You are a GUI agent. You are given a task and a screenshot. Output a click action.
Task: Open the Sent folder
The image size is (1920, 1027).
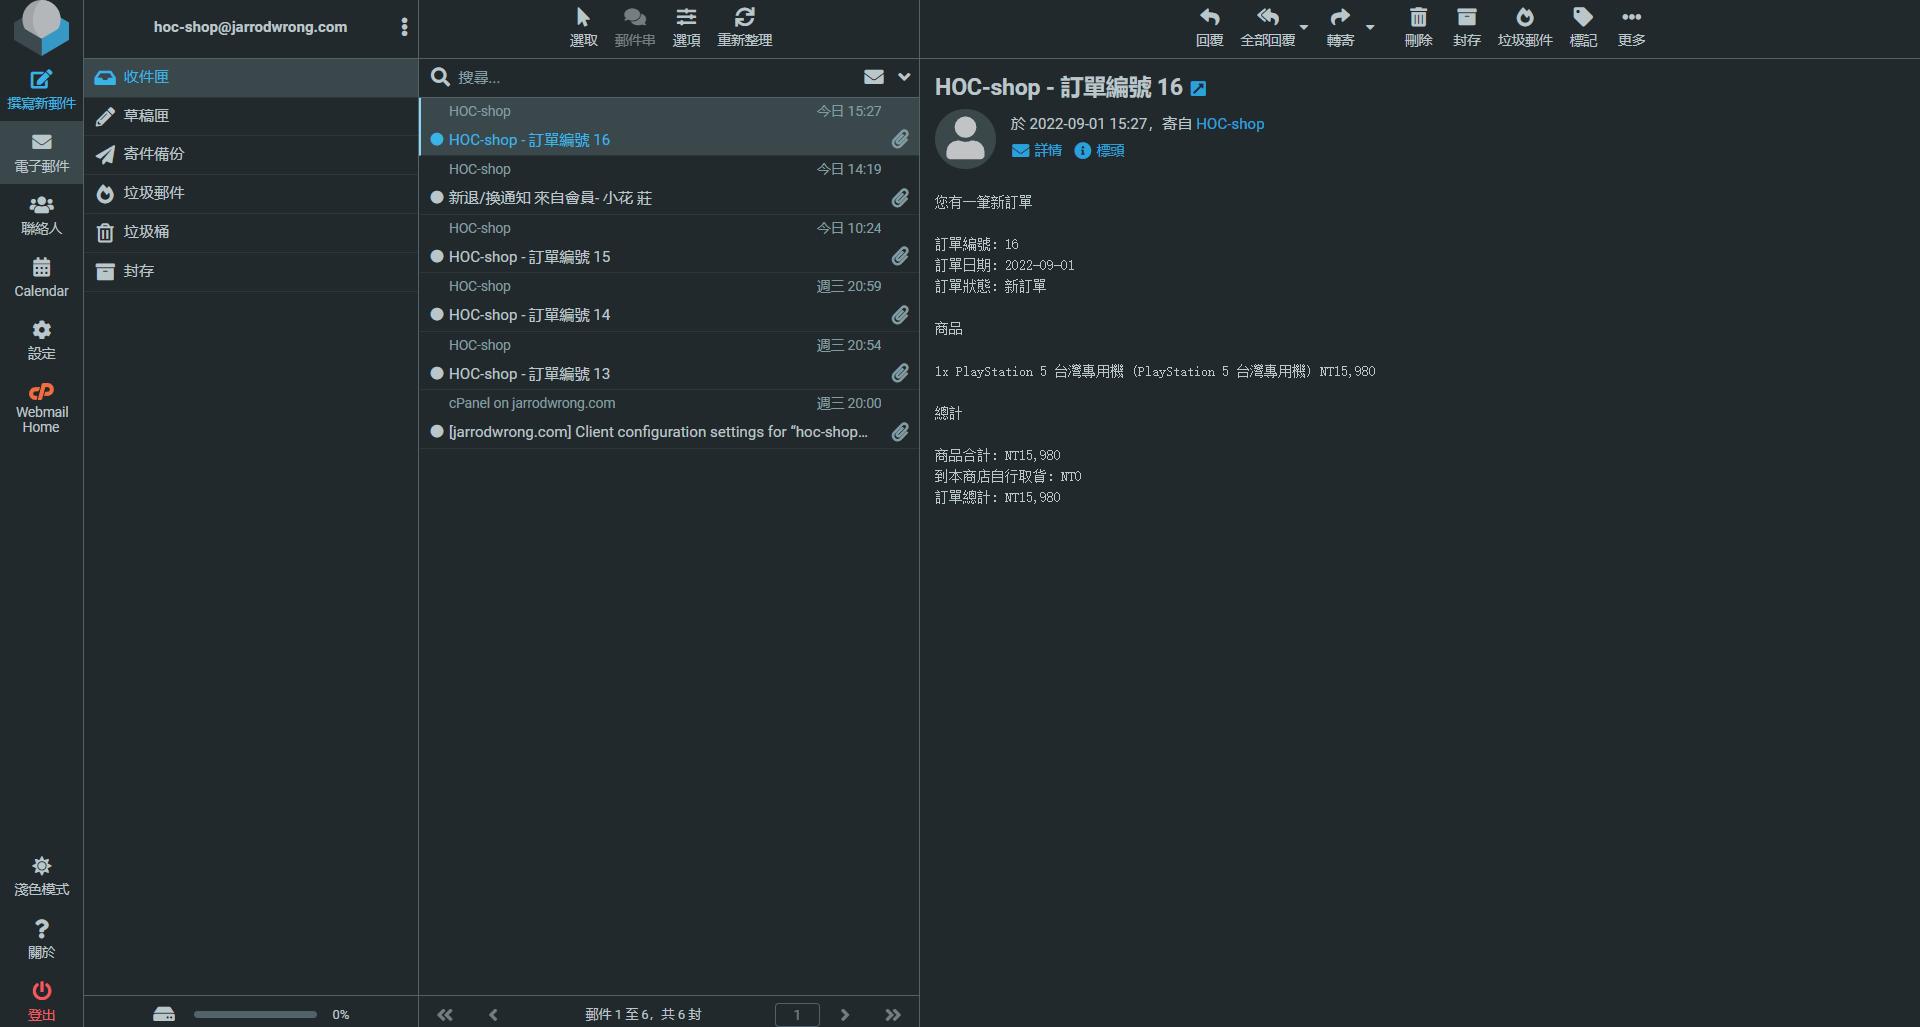pyautogui.click(x=251, y=154)
